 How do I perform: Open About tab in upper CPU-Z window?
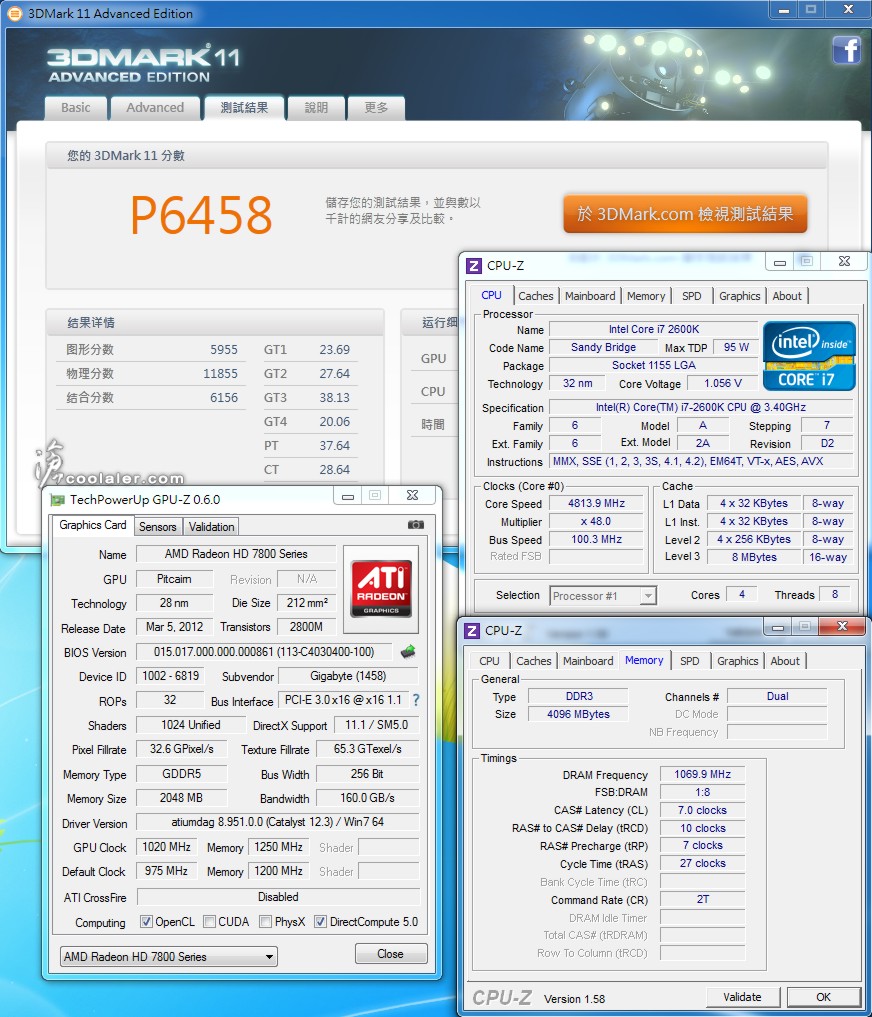pos(787,296)
